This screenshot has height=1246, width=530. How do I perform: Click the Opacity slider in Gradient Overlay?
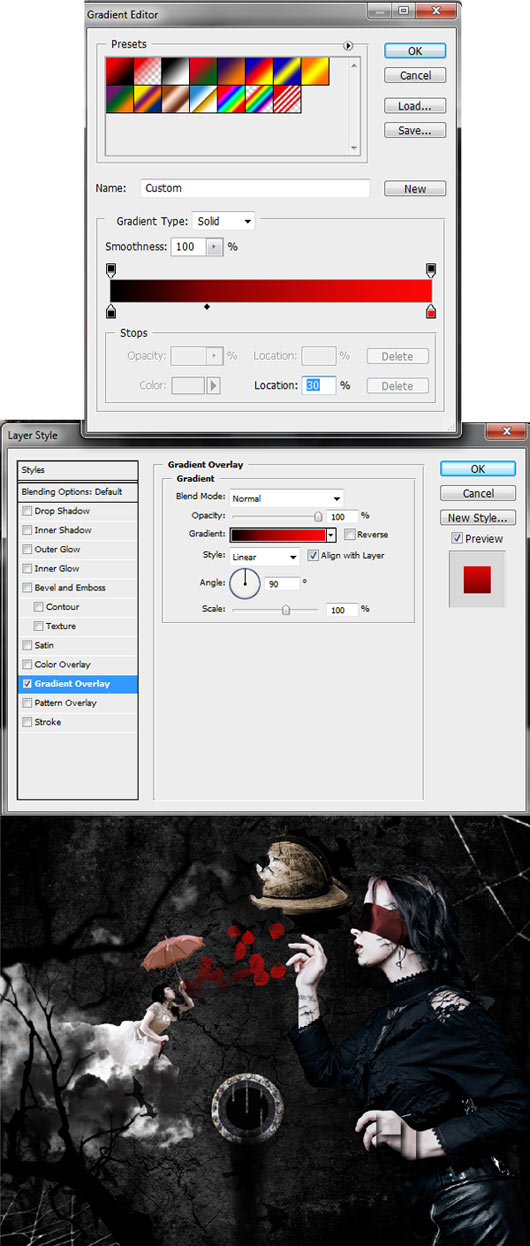276,517
